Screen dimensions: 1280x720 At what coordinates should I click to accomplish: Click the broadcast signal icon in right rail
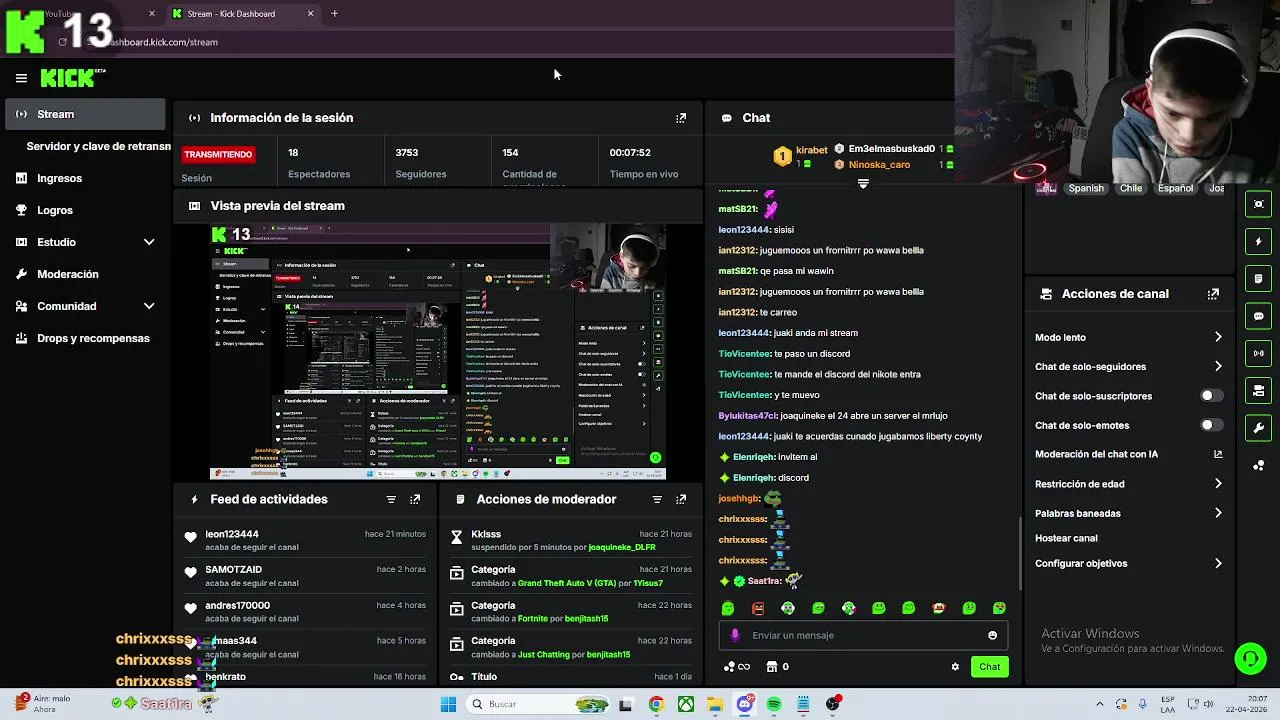[x=1259, y=353]
